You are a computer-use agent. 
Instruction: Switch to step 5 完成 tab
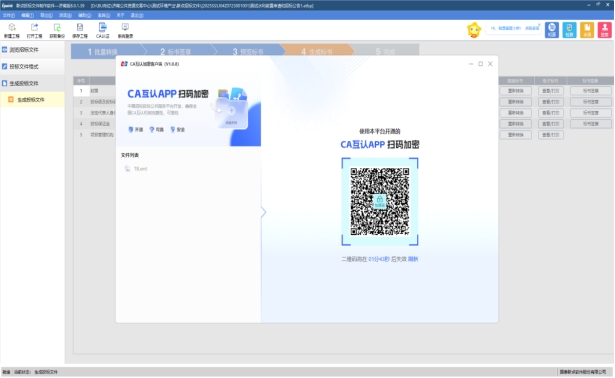[385, 51]
